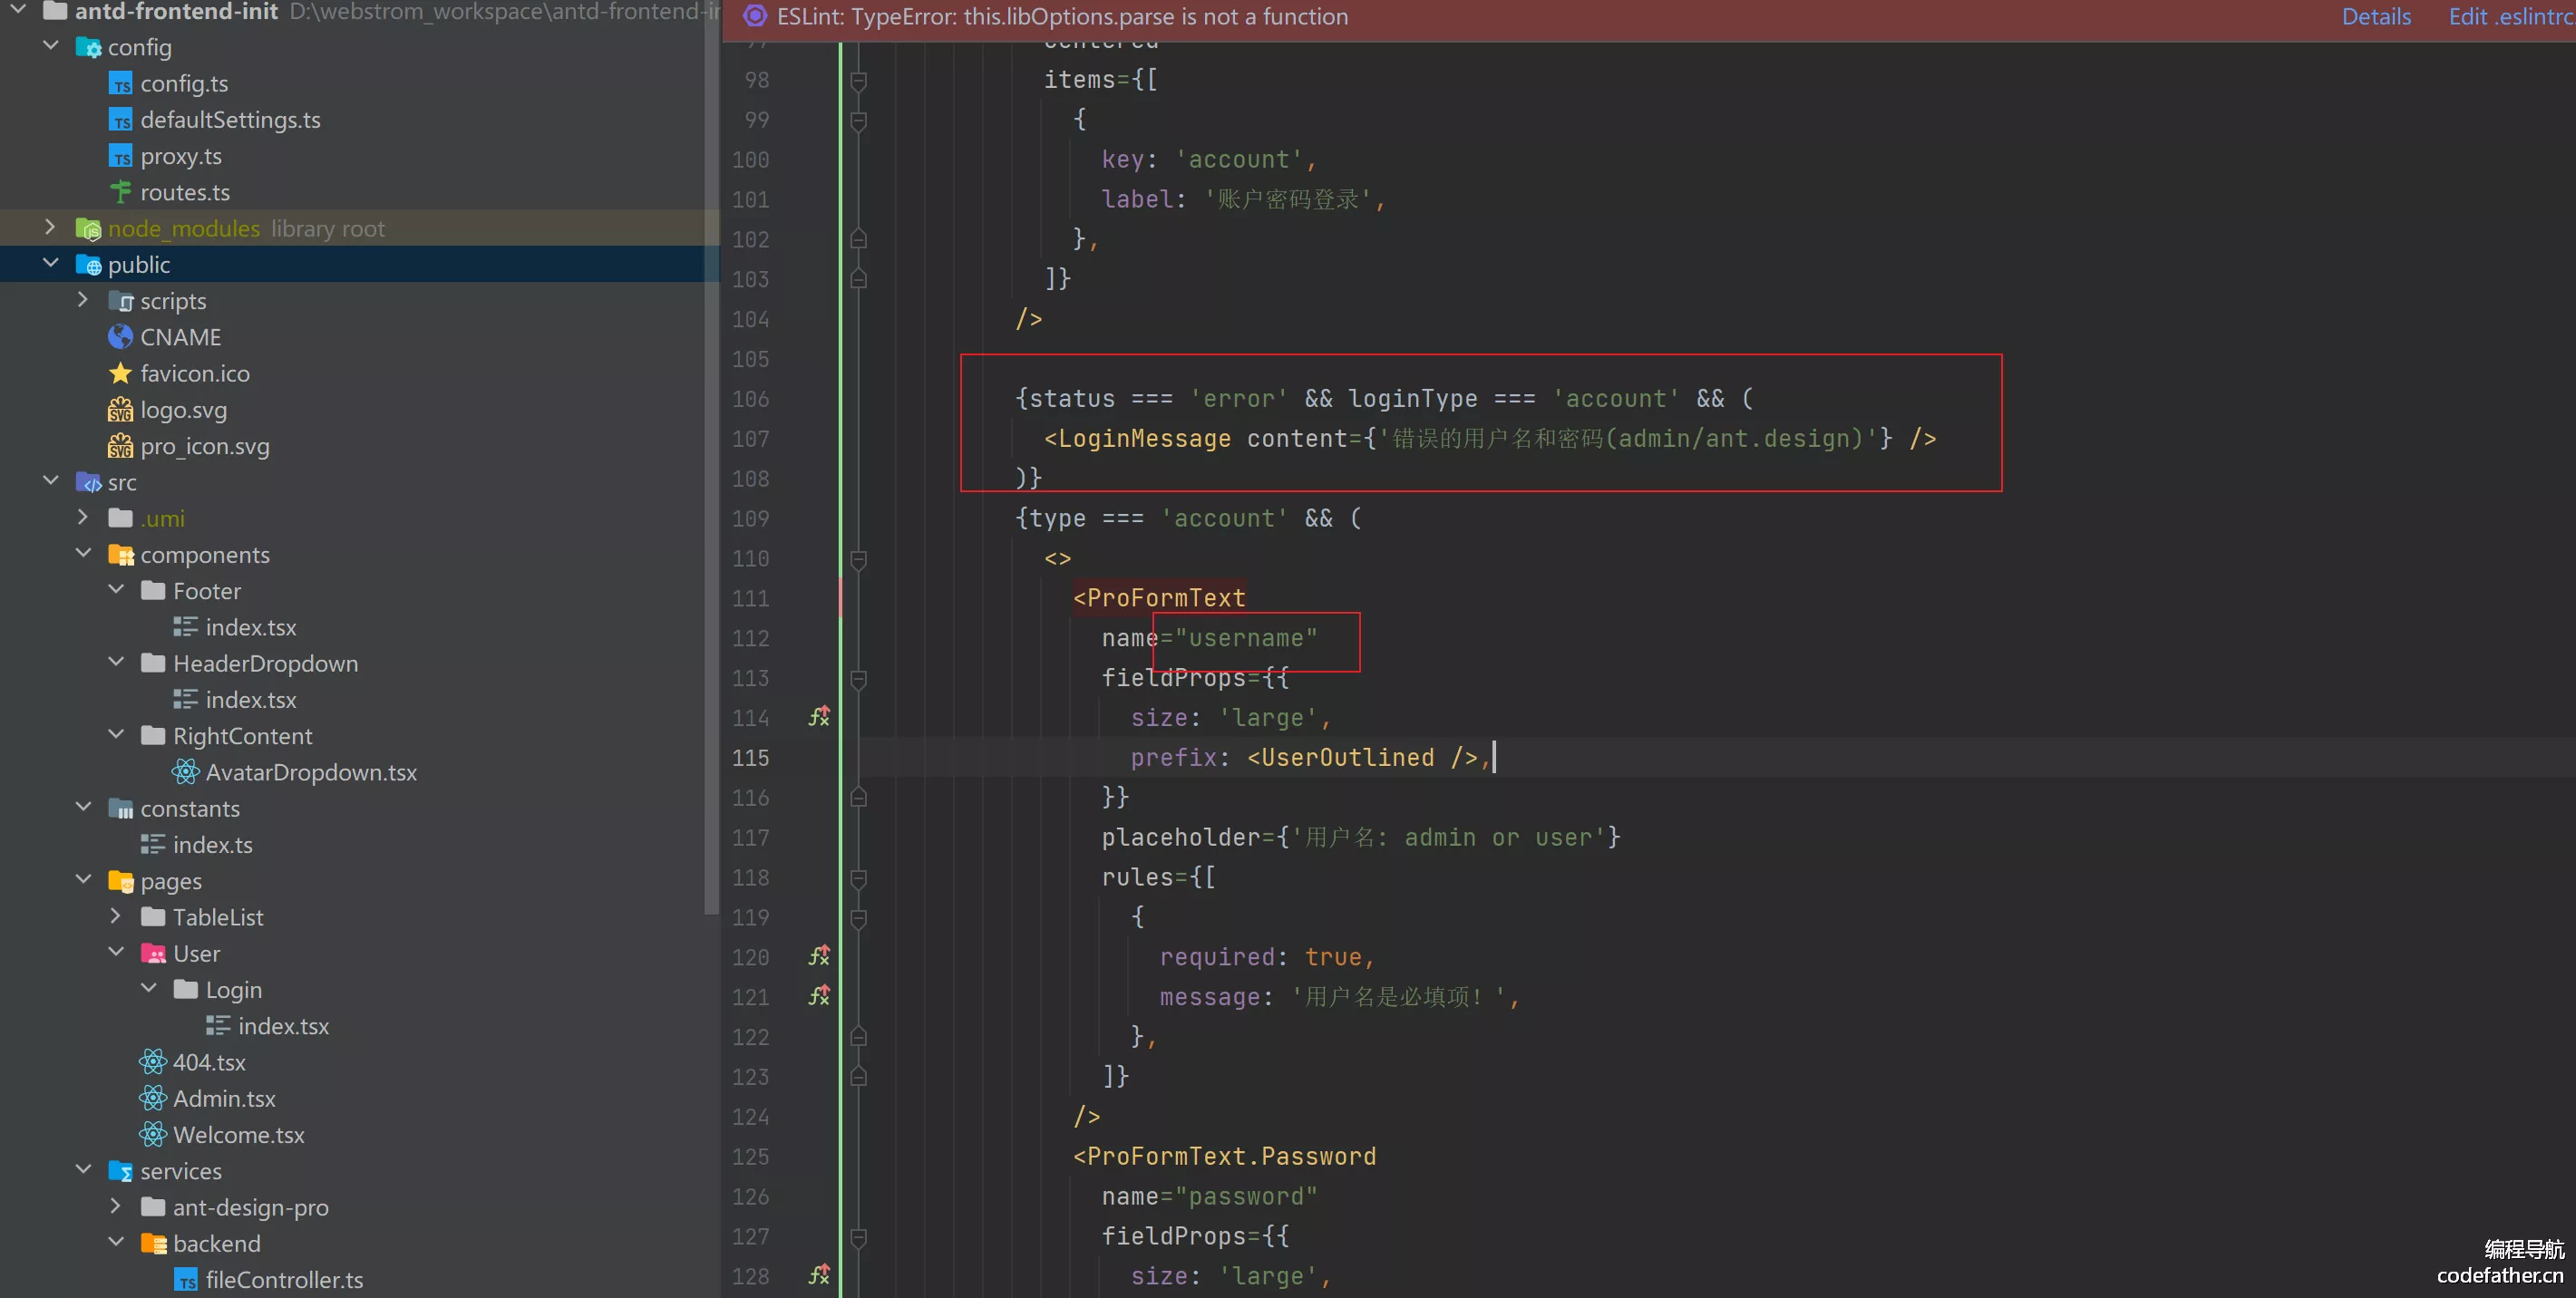Select constants index.ts file
Screen dimensions: 2576x1298
coord(212,845)
